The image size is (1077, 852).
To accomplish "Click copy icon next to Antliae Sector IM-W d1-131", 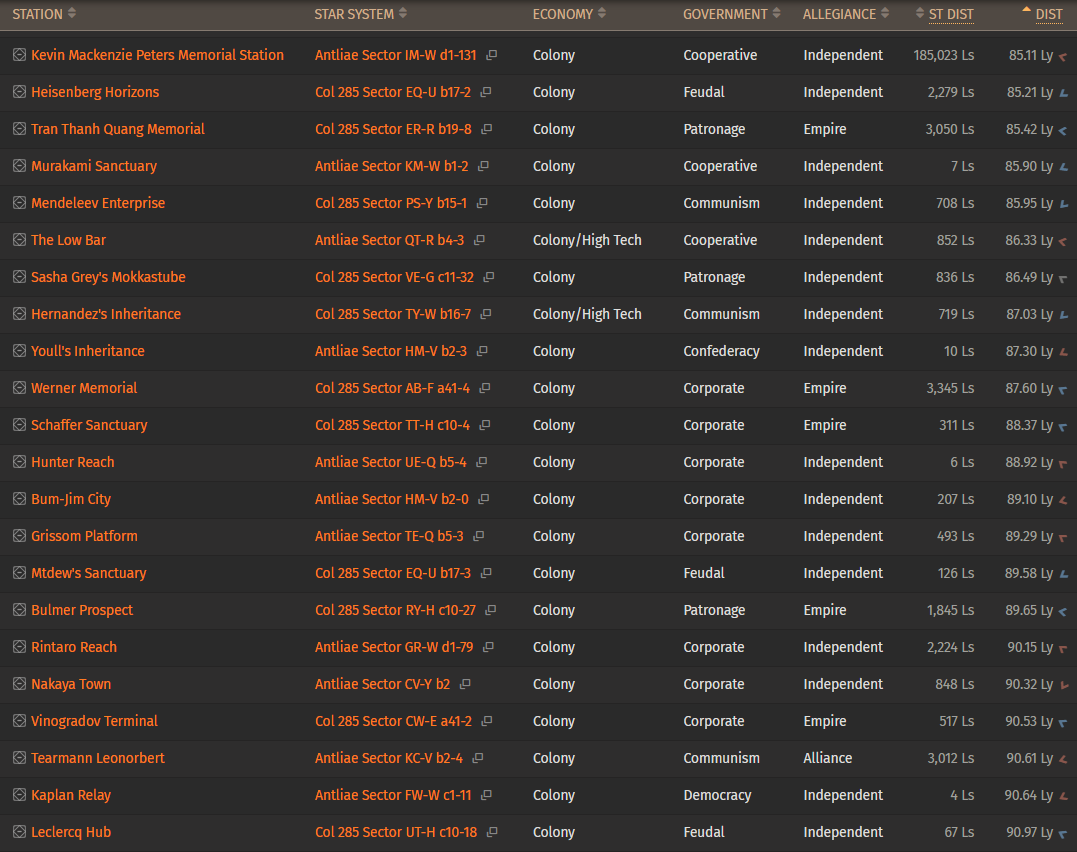I will 492,55.
